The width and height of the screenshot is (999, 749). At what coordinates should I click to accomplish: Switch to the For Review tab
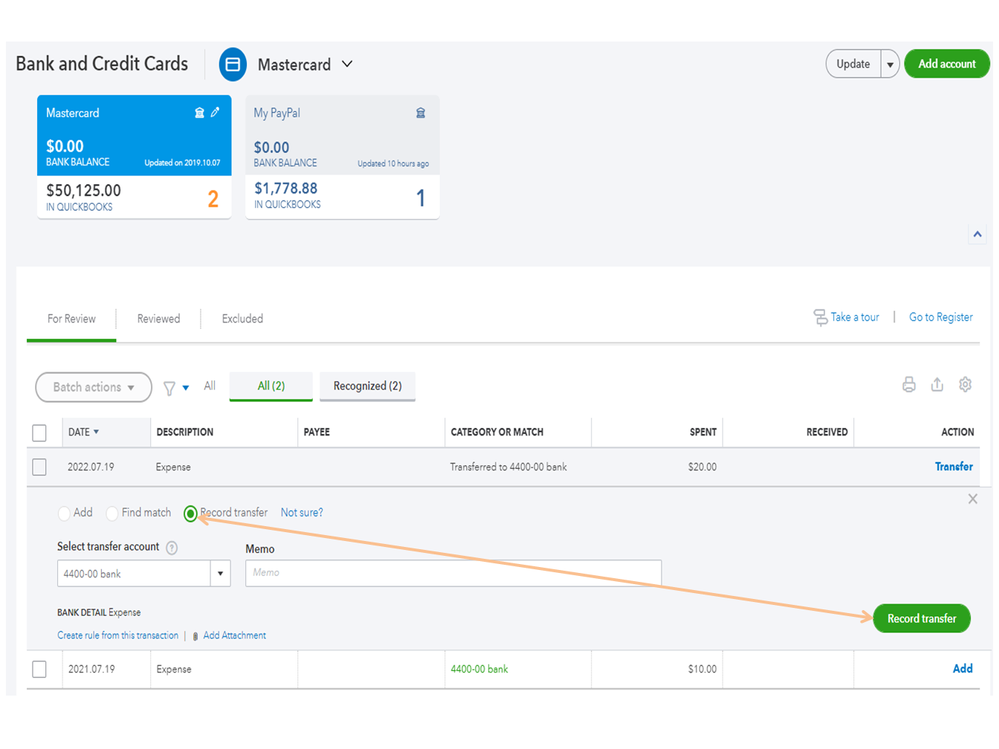71,318
